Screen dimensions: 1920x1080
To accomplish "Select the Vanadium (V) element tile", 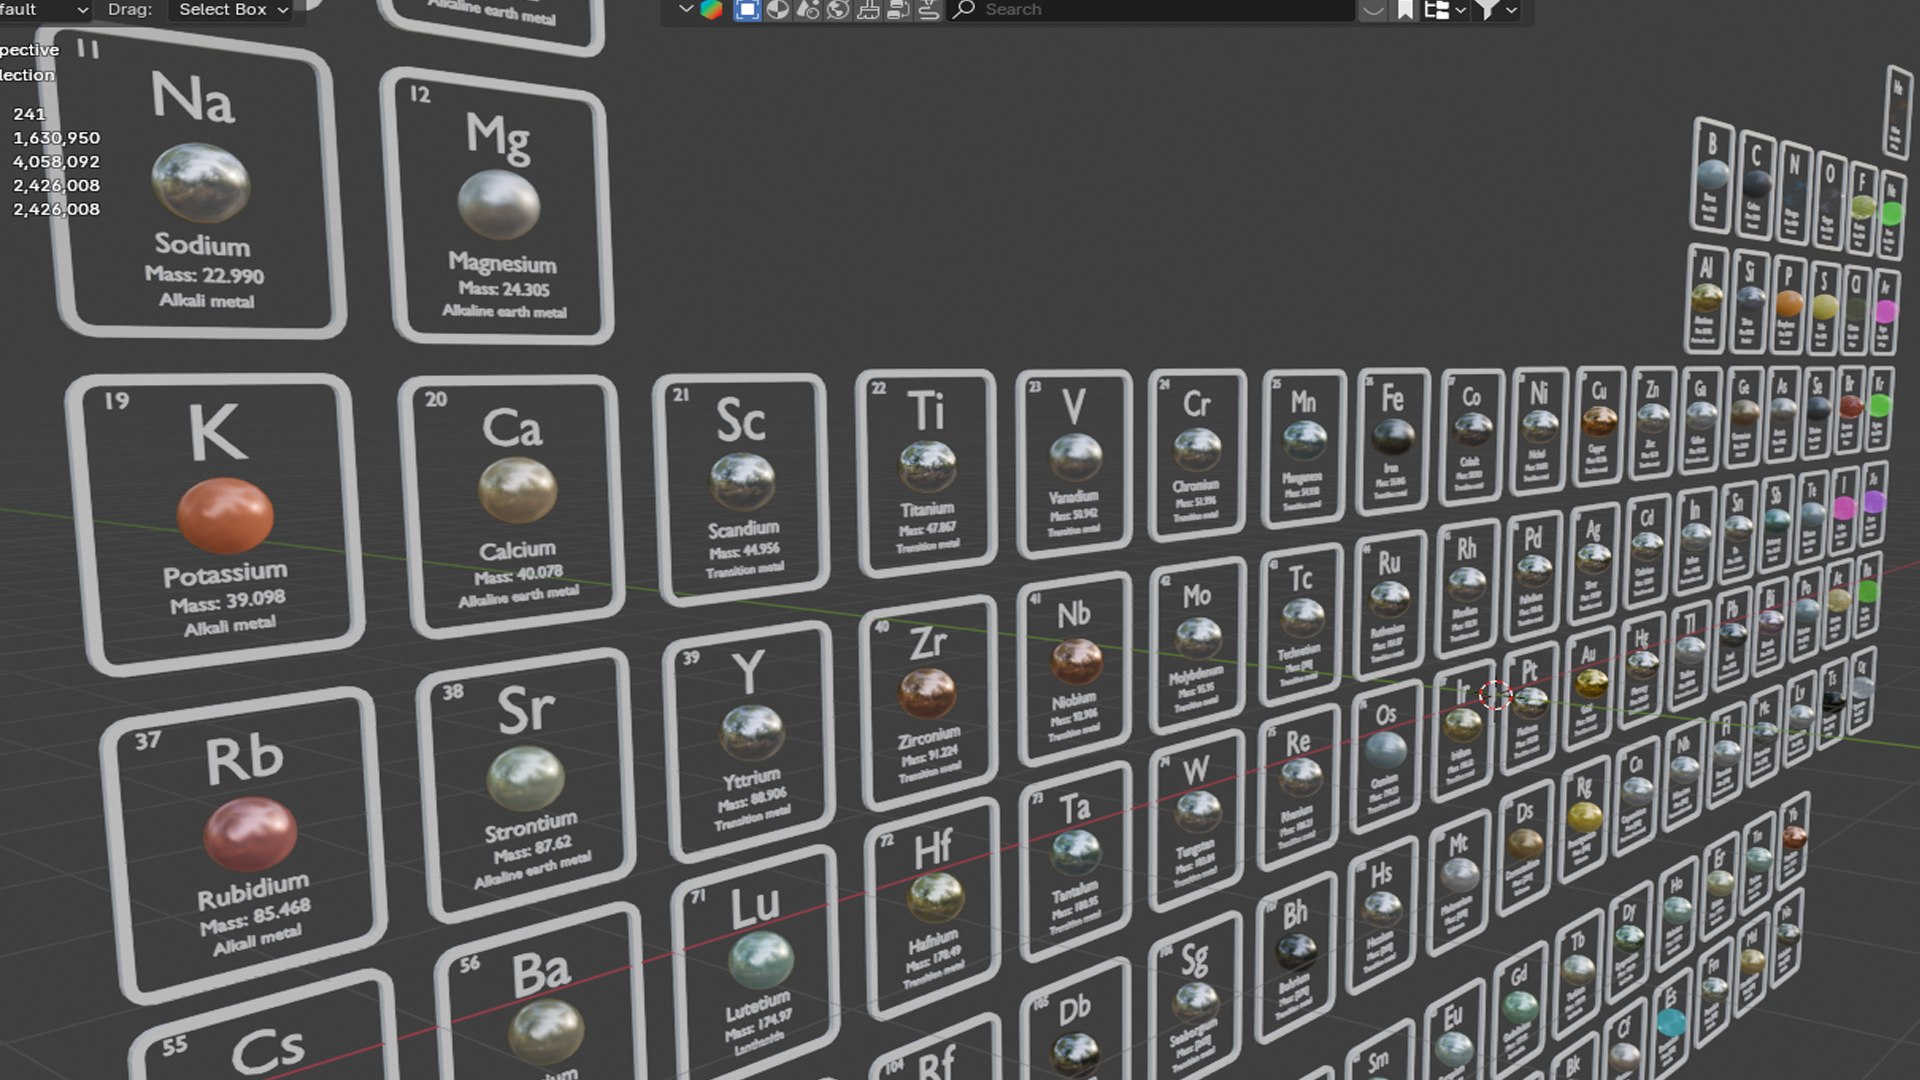I will pyautogui.click(x=1074, y=462).
